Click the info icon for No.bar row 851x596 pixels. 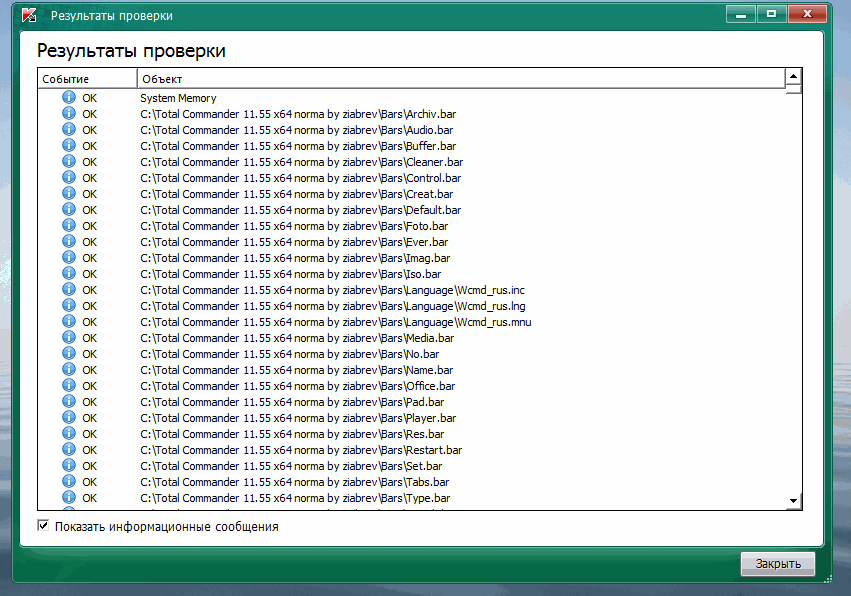coord(69,353)
